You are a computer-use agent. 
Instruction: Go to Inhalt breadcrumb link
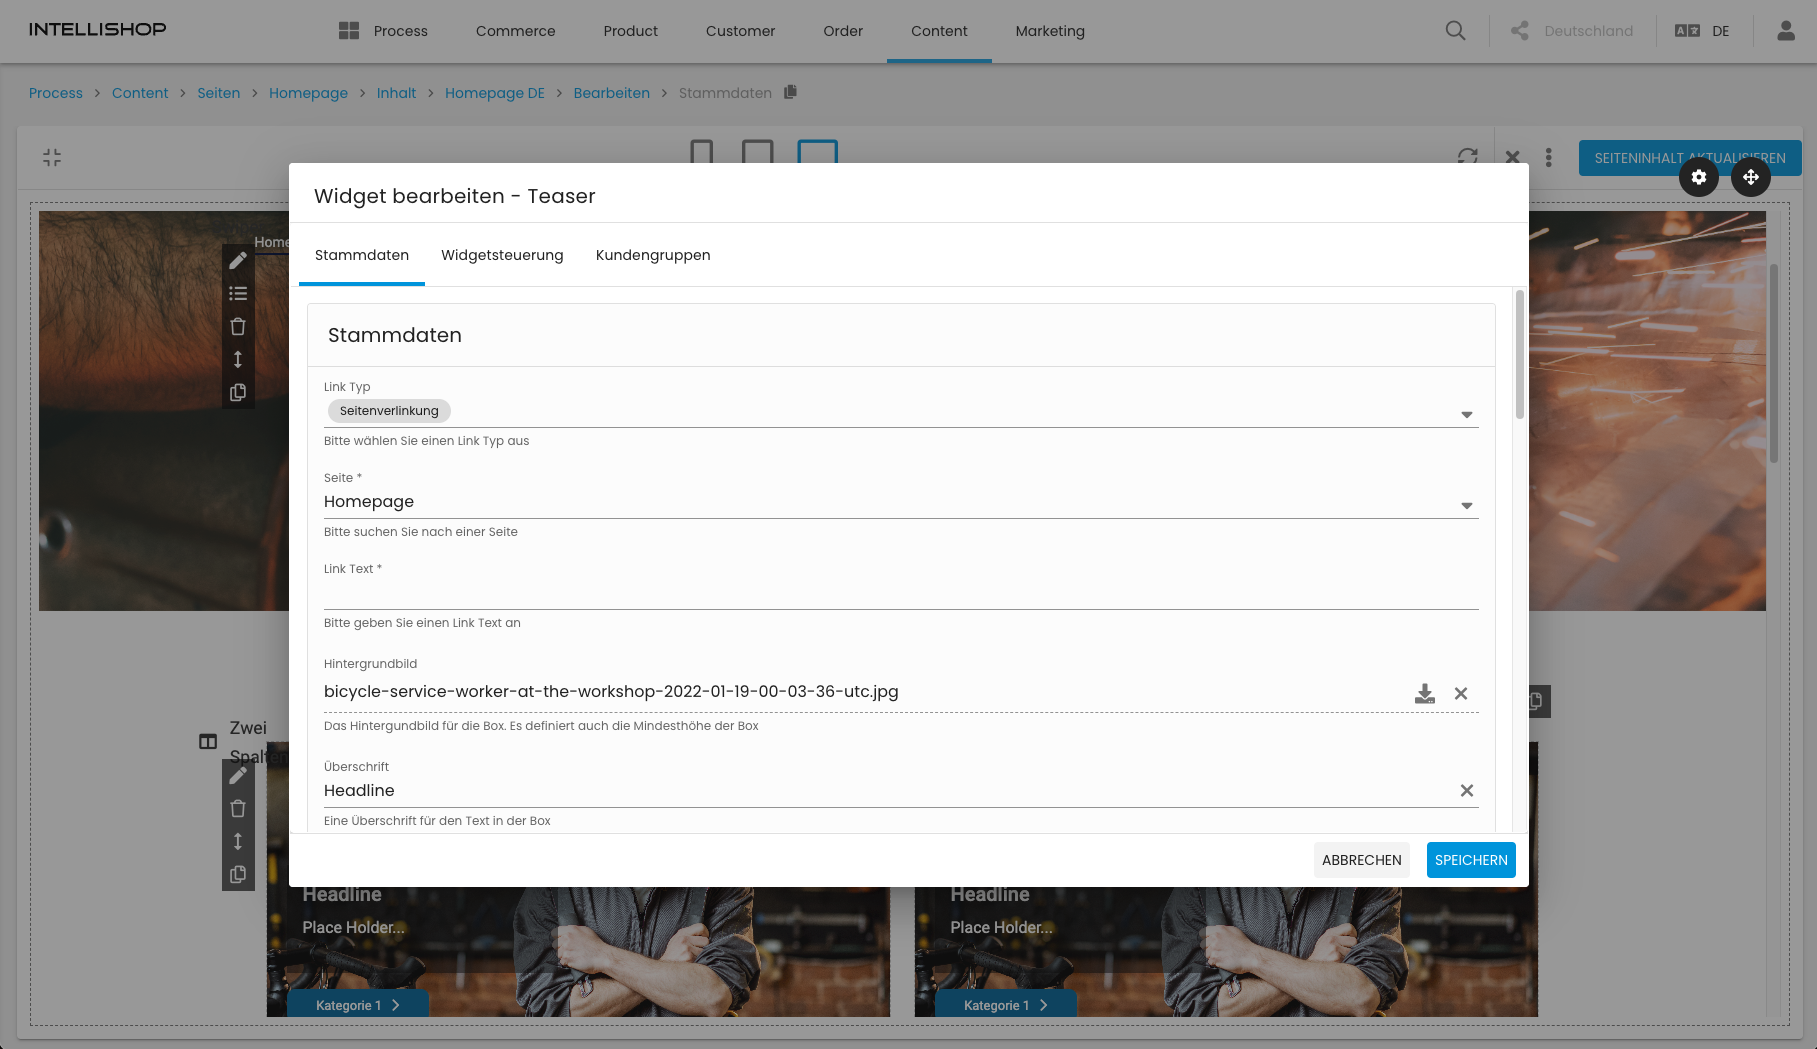click(x=396, y=93)
